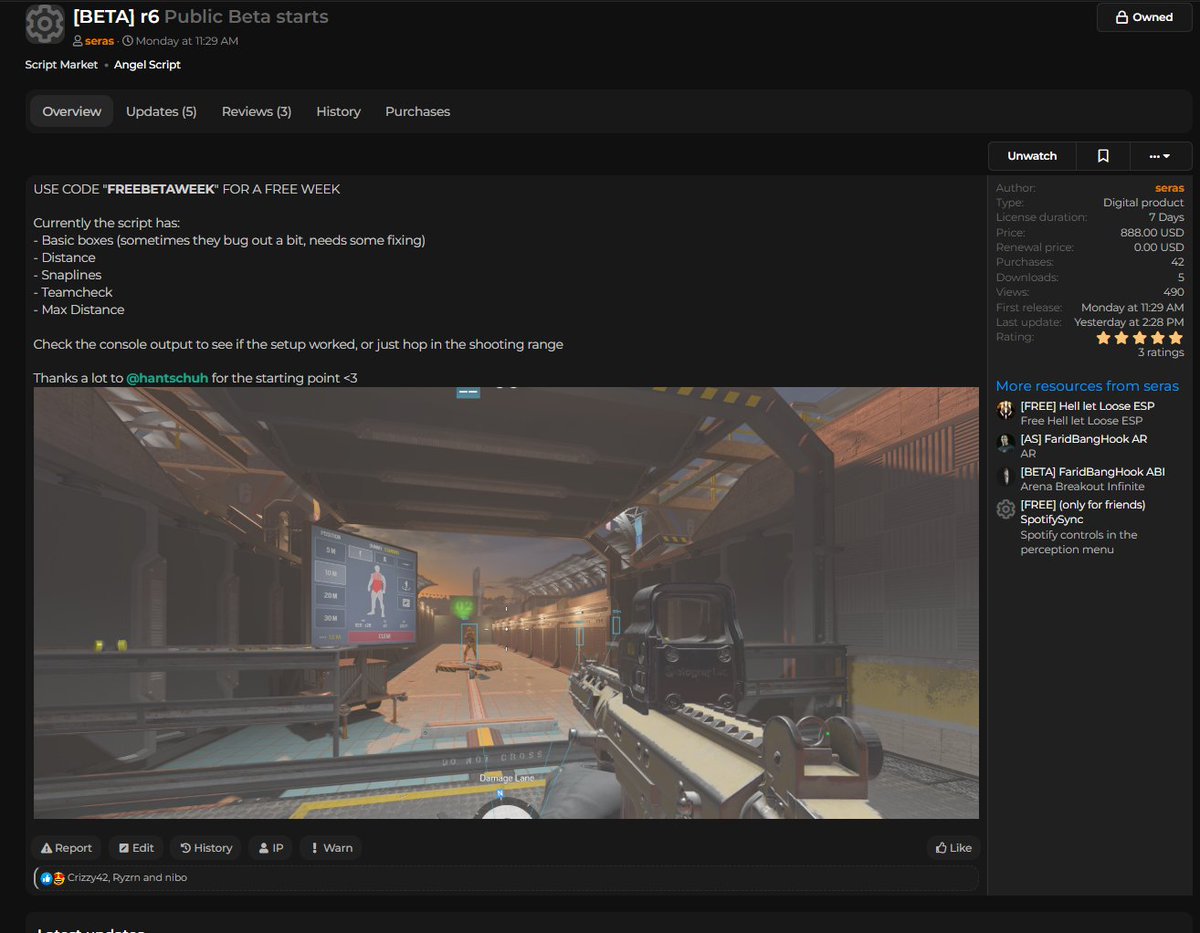
Task: Open author seras profile link under title
Action: click(x=99, y=41)
